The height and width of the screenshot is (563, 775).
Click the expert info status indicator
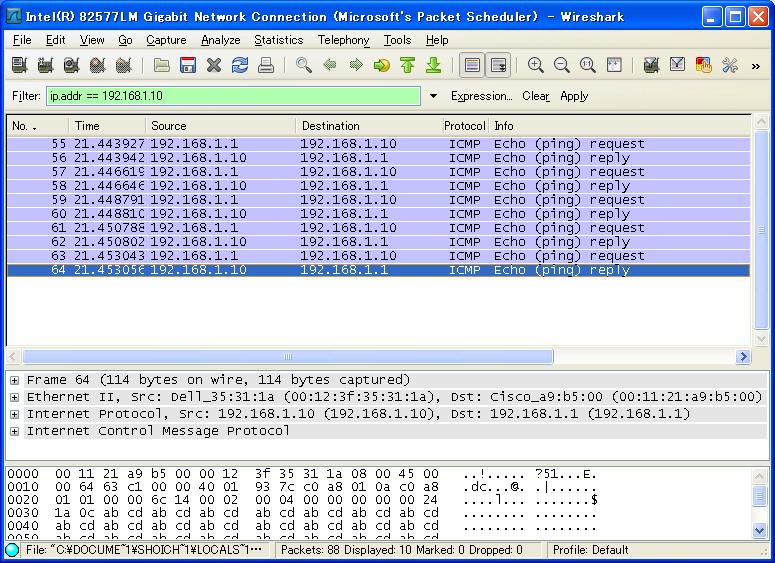pos(11,550)
